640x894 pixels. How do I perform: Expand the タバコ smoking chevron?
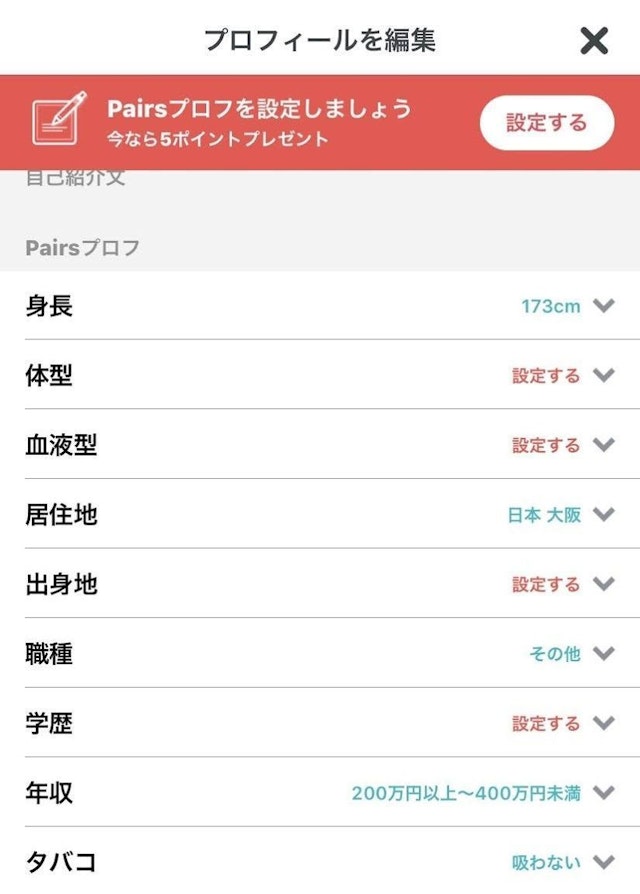(x=603, y=862)
